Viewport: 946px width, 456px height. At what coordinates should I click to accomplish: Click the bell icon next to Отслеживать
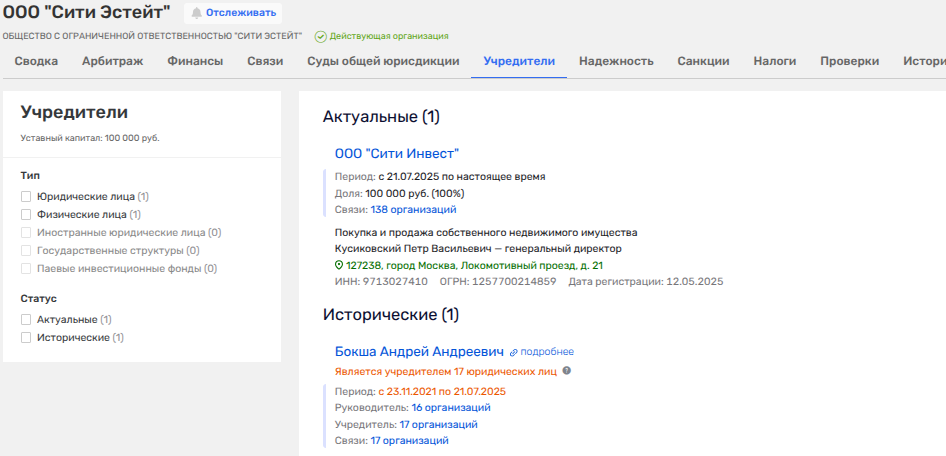196,13
